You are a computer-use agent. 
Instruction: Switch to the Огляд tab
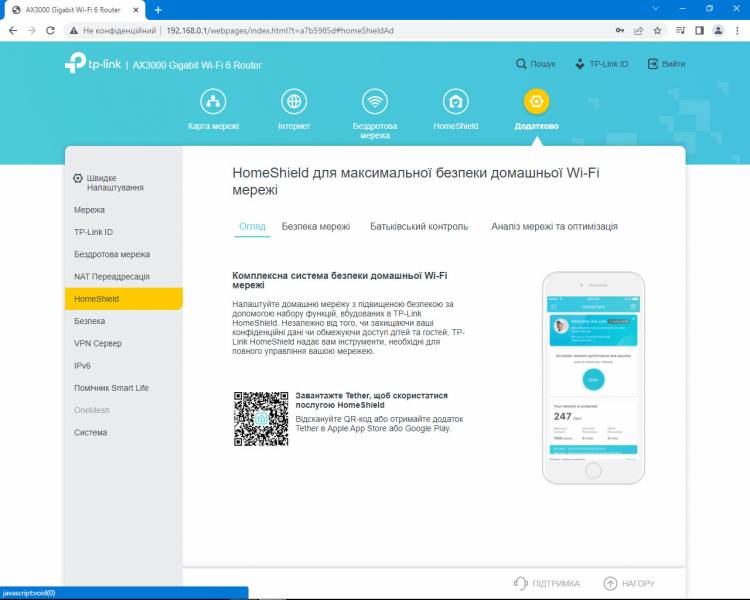pos(252,226)
